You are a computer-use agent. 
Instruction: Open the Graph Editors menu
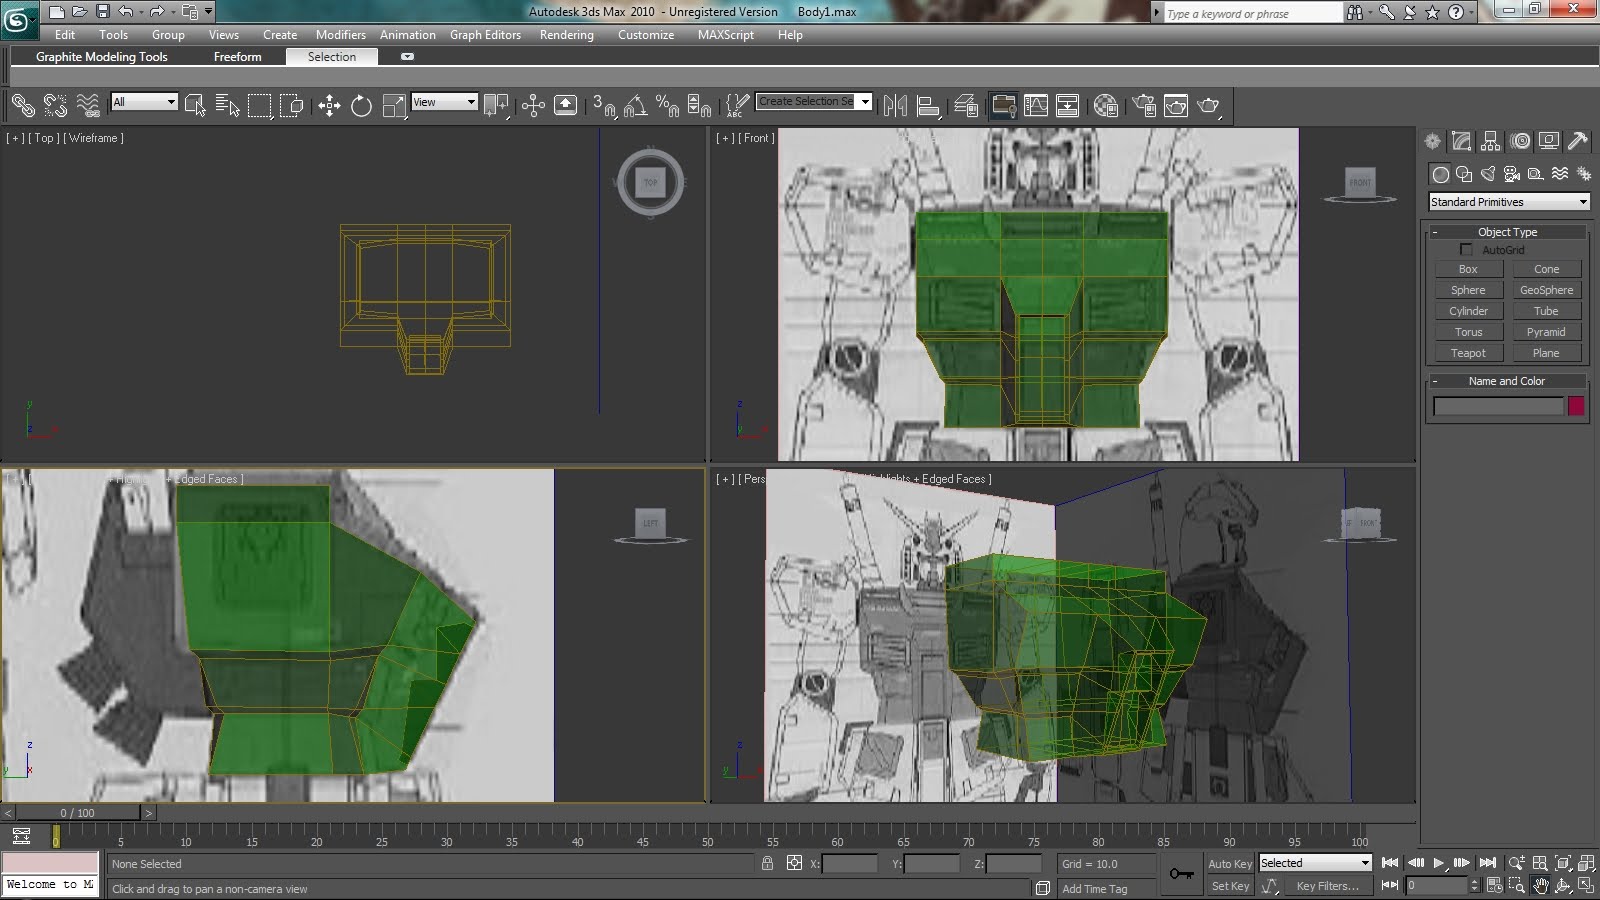click(x=485, y=35)
